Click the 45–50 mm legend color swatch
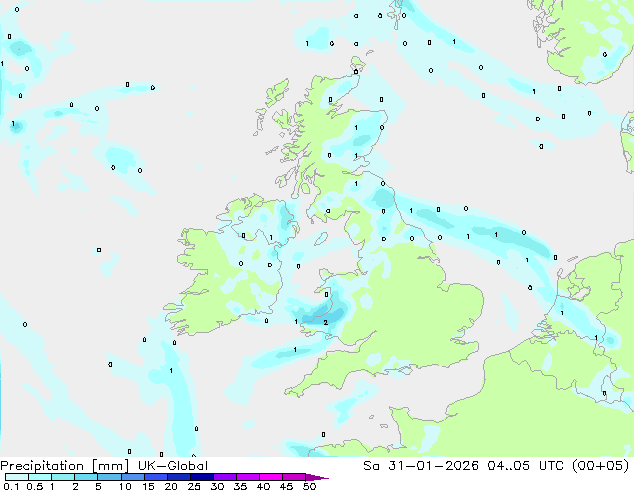Image resolution: width=634 pixels, height=490 pixels. coord(293,477)
